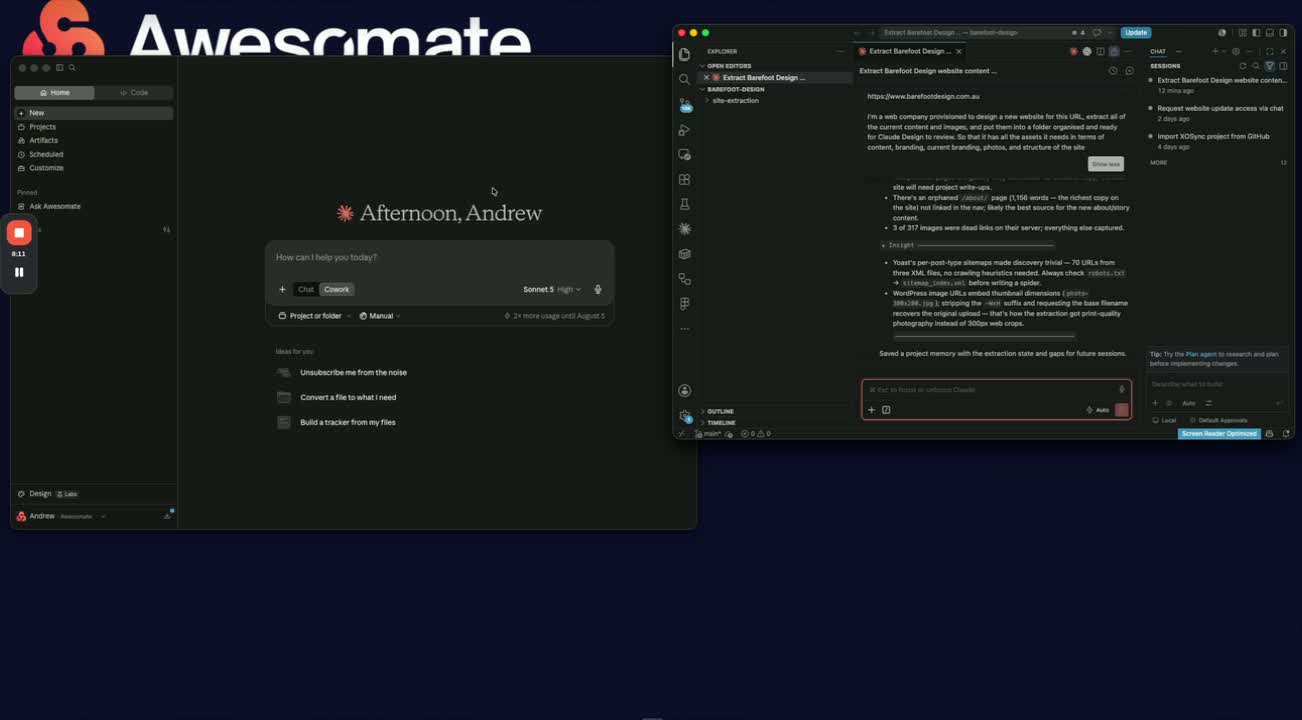Image resolution: width=1302 pixels, height=720 pixels.
Task: Open Run and Debug view in VS Code
Action: point(684,129)
